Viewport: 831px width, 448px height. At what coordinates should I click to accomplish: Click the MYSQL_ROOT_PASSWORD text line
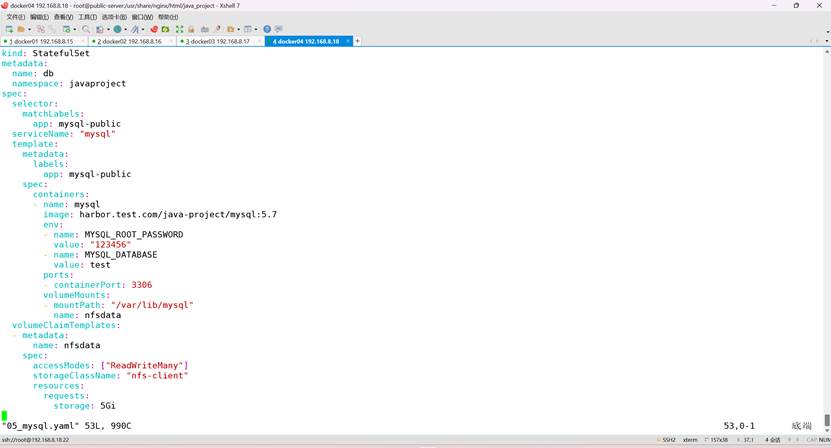[134, 234]
